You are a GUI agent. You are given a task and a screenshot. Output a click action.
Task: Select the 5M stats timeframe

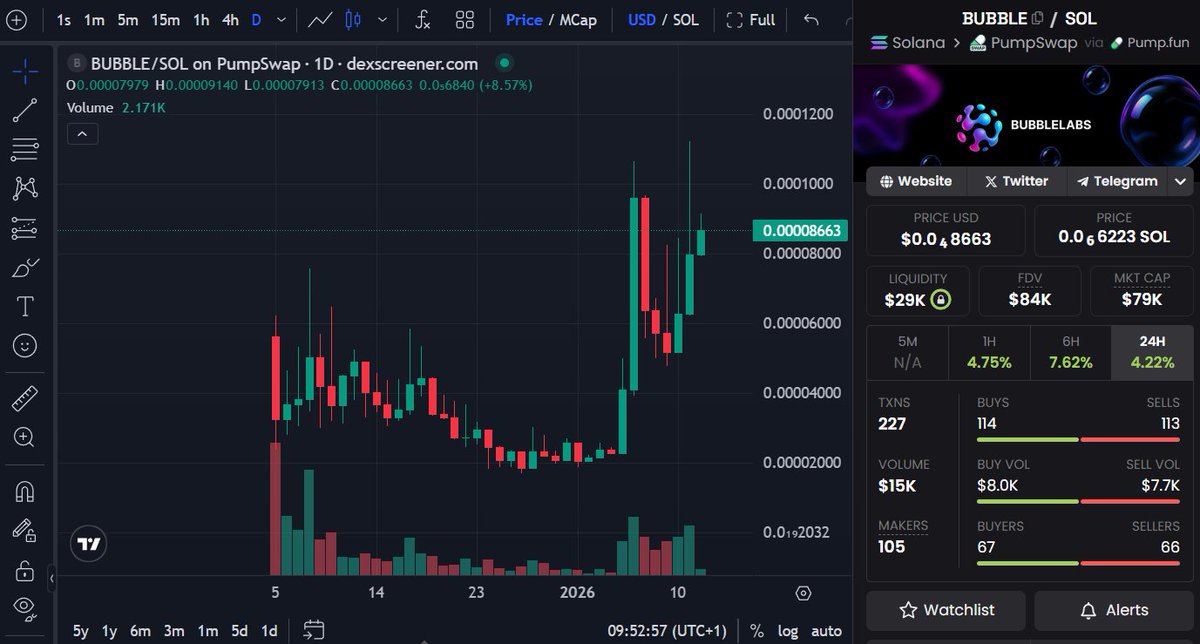point(907,352)
